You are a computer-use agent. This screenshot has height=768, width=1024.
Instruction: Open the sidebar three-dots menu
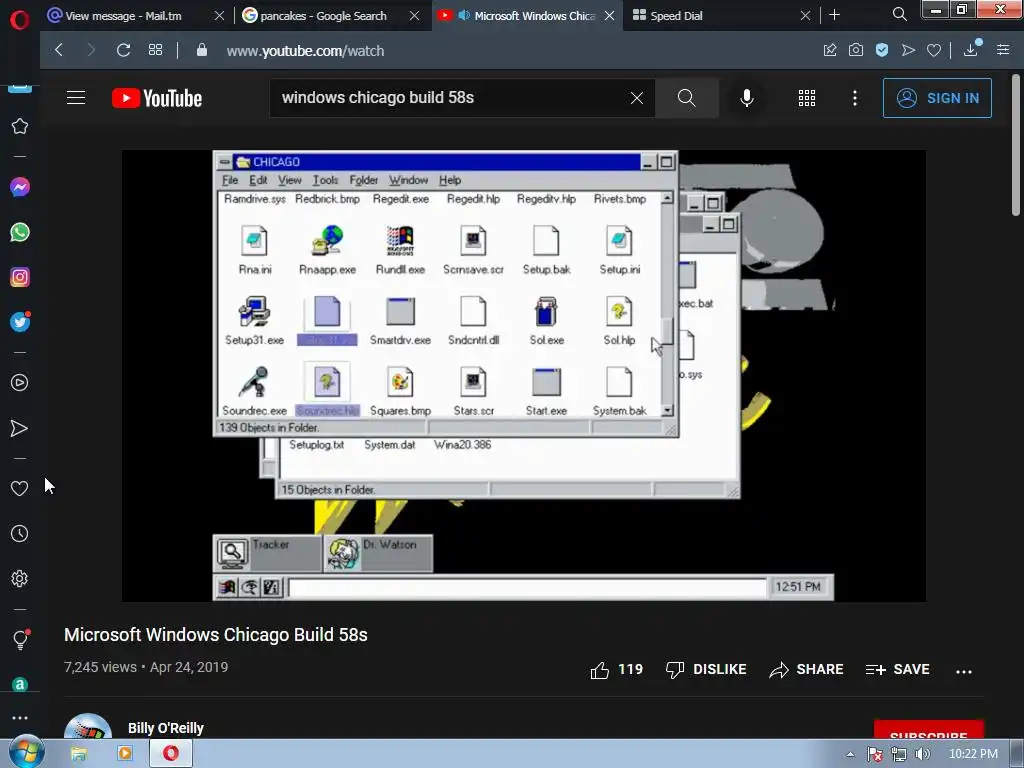coord(20,717)
